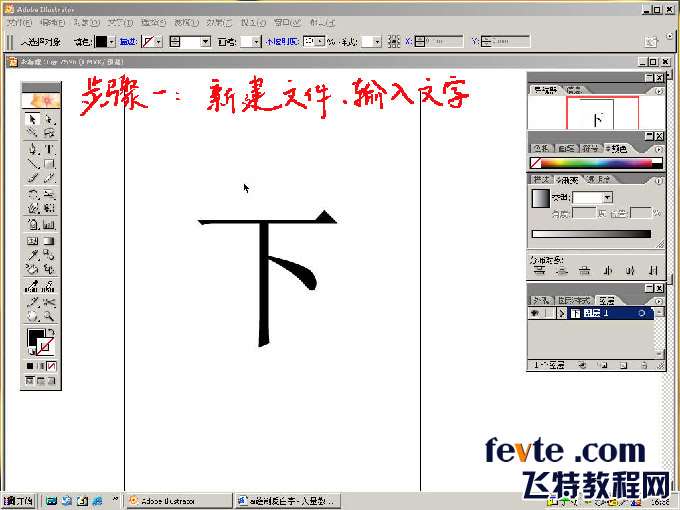Pick the Rectangle tool in the toolbox
The height and width of the screenshot is (510, 680).
49,163
